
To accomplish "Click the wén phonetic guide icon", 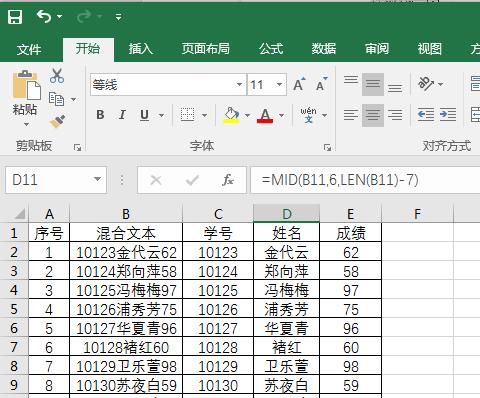I will pos(308,115).
